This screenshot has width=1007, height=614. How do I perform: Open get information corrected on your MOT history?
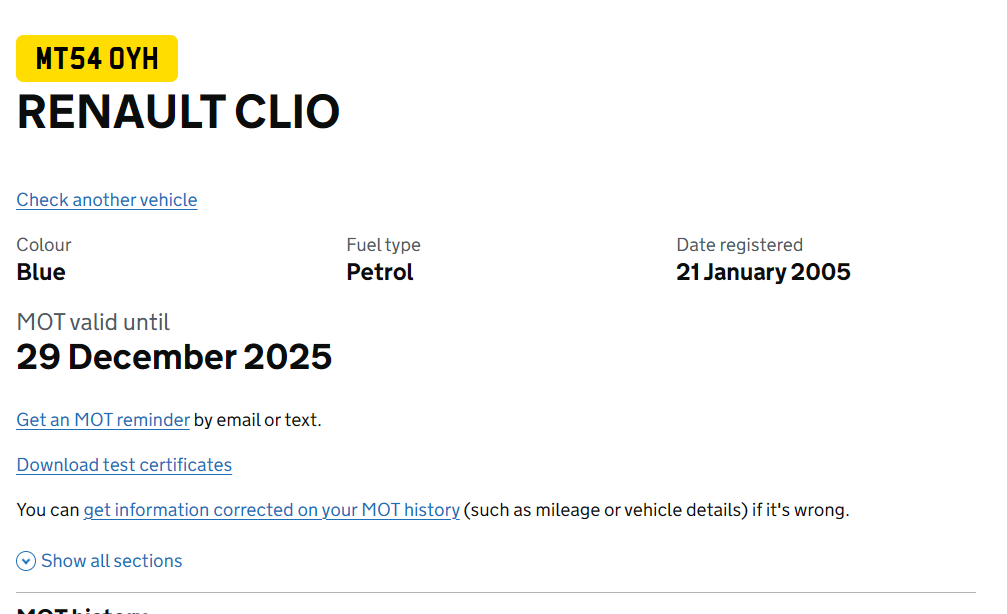272,509
